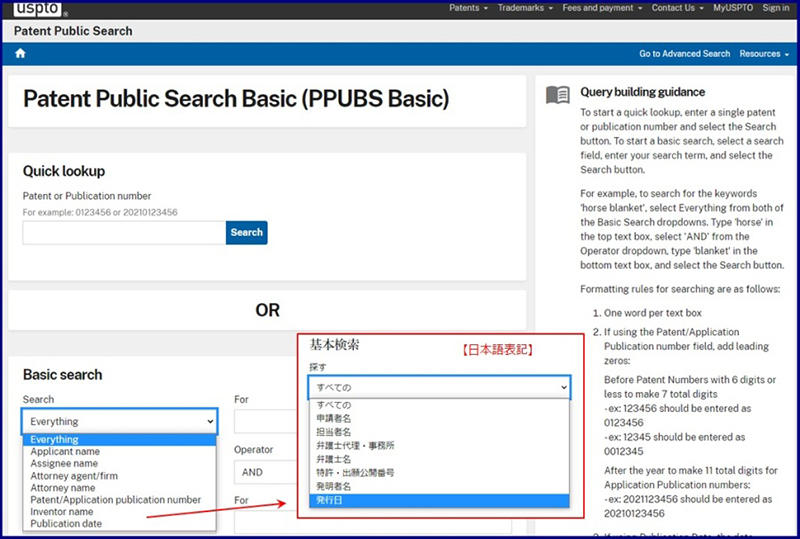Click the open book guidance icon
This screenshot has width=800, height=539.
(558, 95)
